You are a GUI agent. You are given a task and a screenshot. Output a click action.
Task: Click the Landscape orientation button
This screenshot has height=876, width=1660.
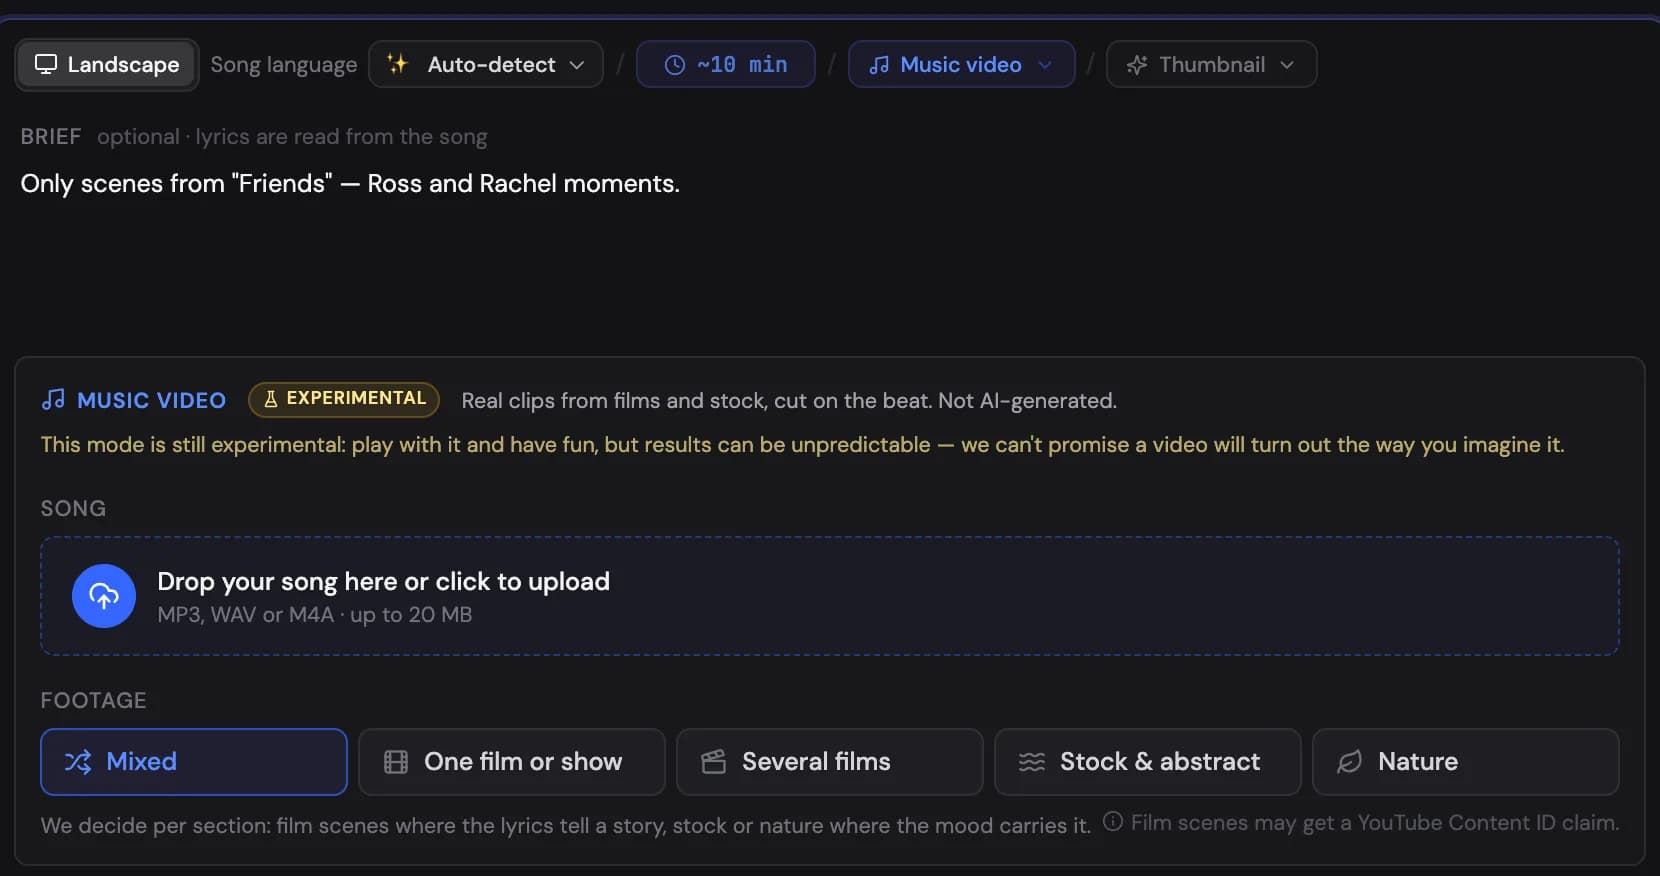pos(107,64)
